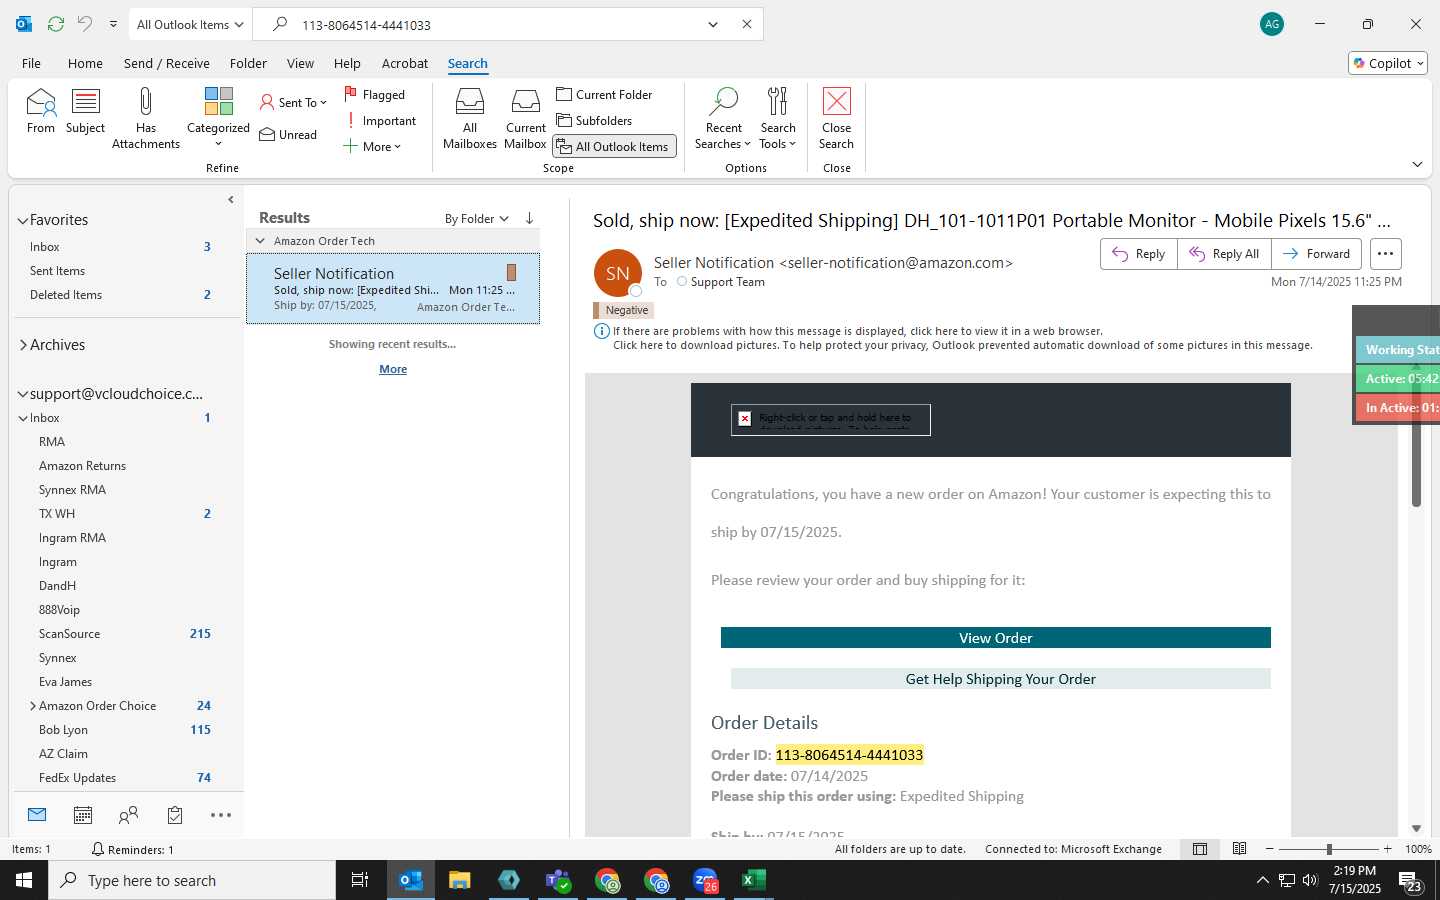The width and height of the screenshot is (1440, 900).
Task: Click the zoom slider handle
Action: (1329, 849)
